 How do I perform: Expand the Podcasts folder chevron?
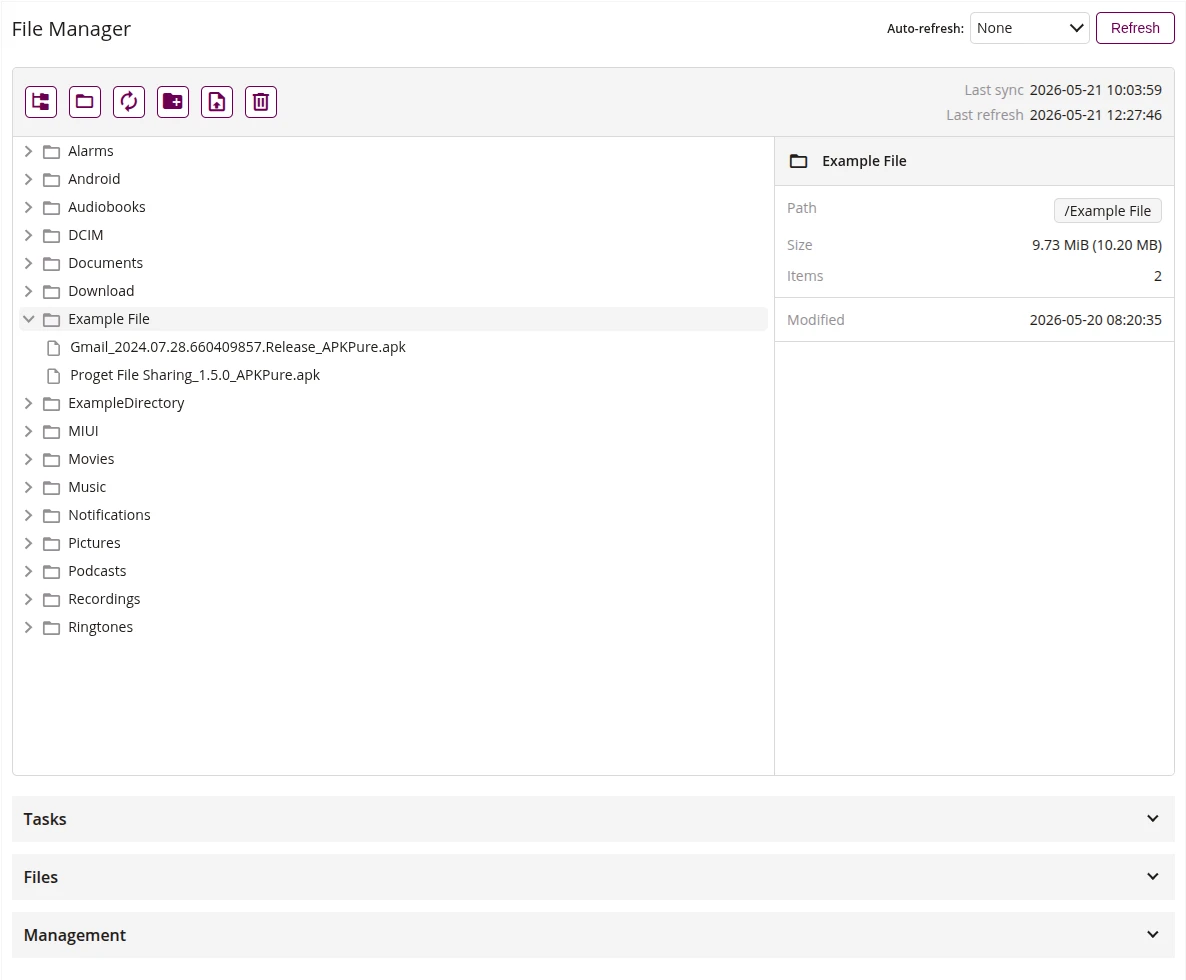click(x=29, y=571)
